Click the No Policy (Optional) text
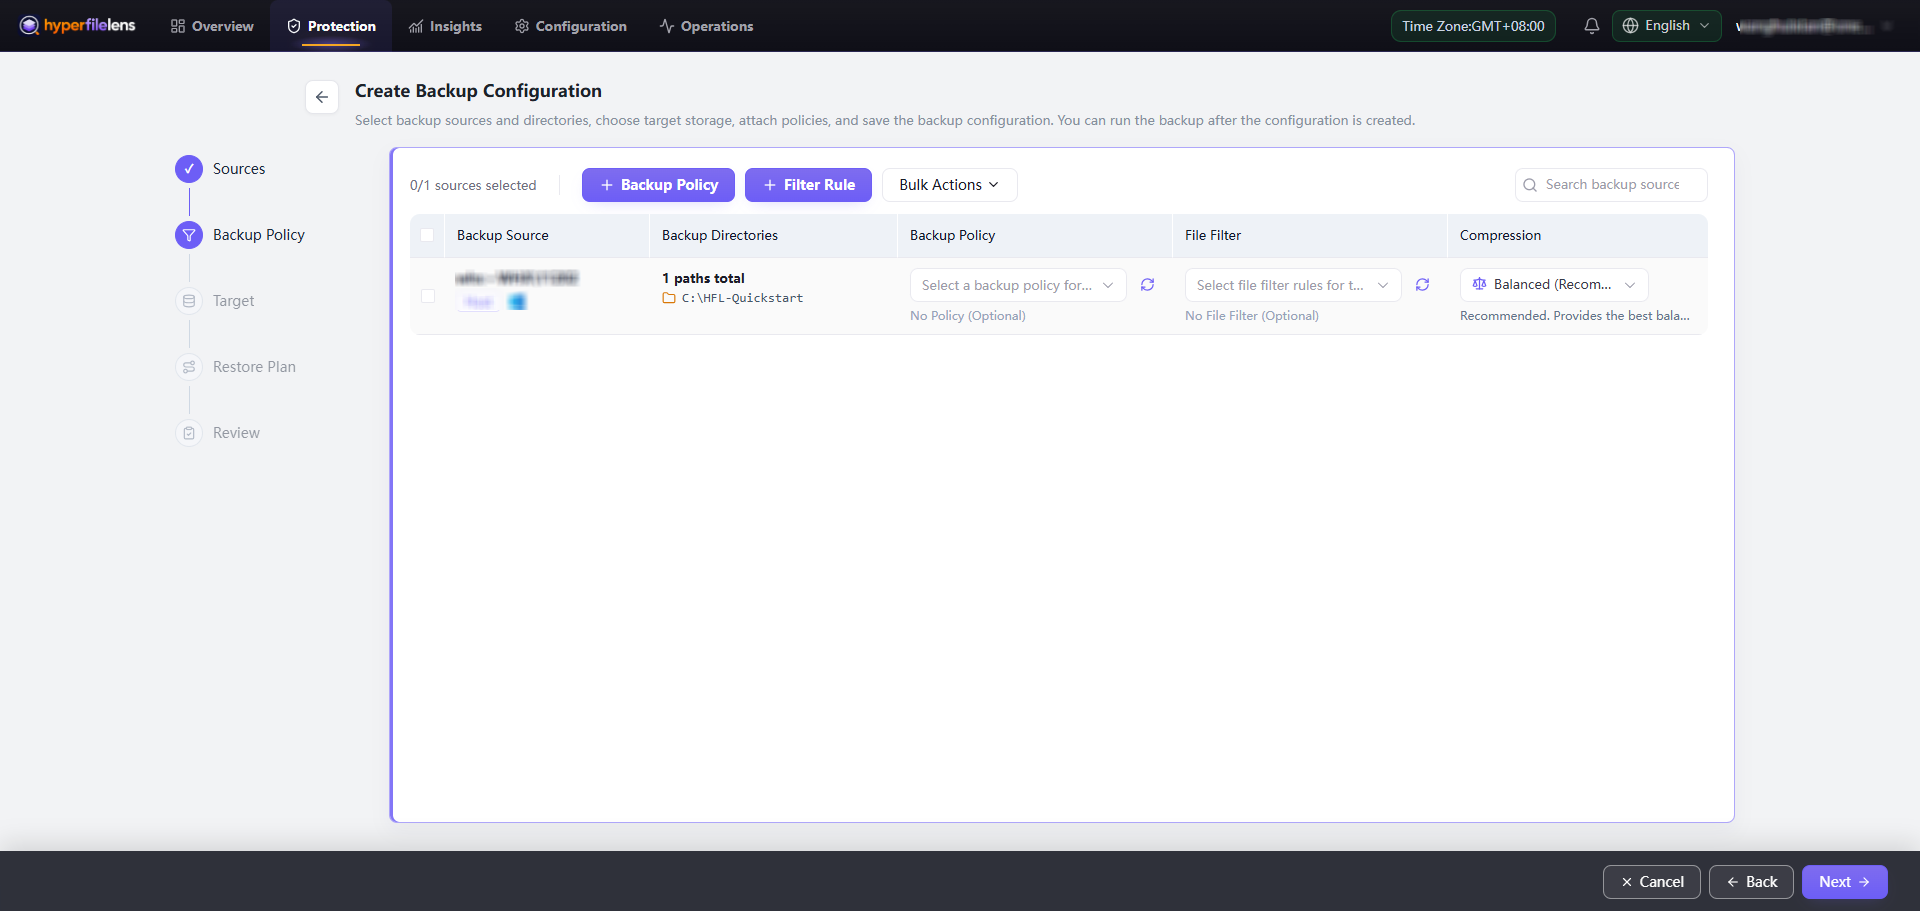The height and width of the screenshot is (911, 1920). point(968,316)
